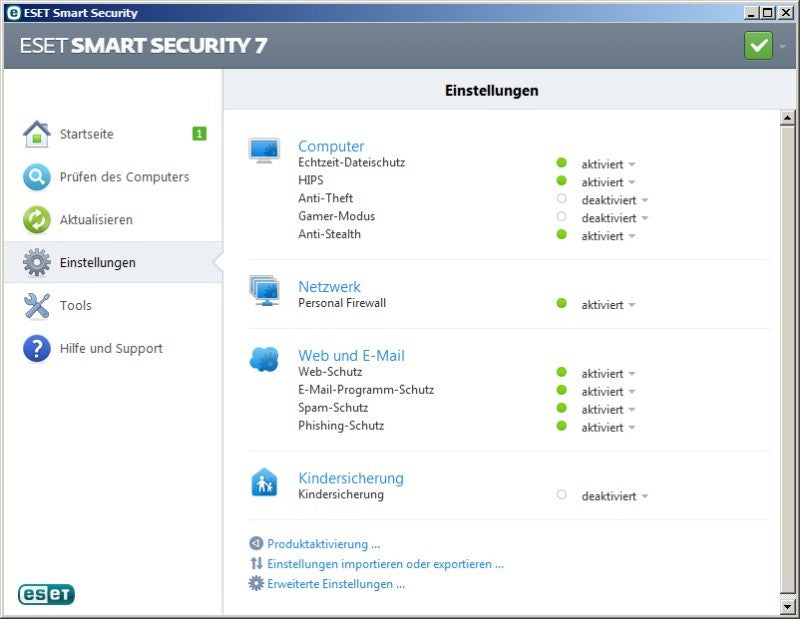800x619 pixels.
Task: Click the Personal Firewall label
Action: click(x=342, y=303)
